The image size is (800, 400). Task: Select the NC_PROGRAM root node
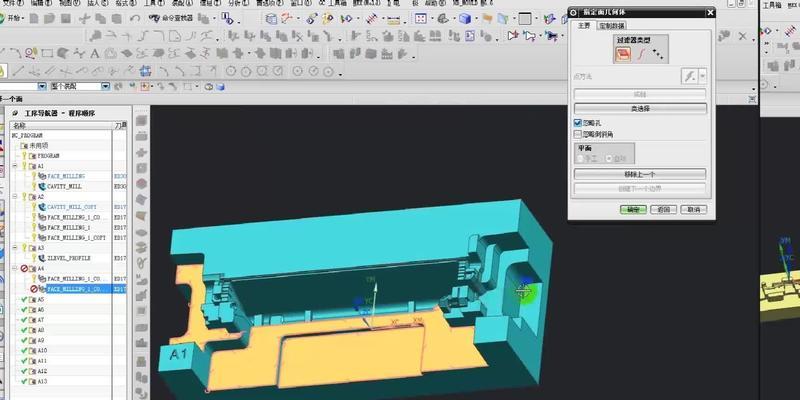(27, 135)
